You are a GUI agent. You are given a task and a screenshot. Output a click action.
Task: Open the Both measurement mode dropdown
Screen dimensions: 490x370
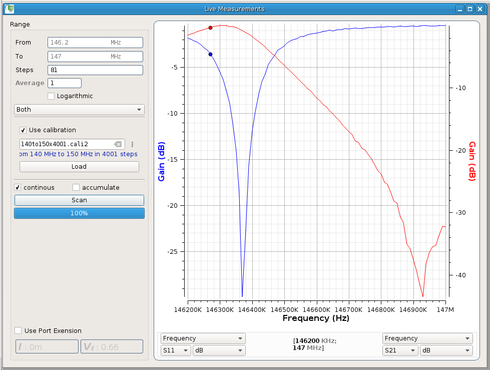(79, 109)
